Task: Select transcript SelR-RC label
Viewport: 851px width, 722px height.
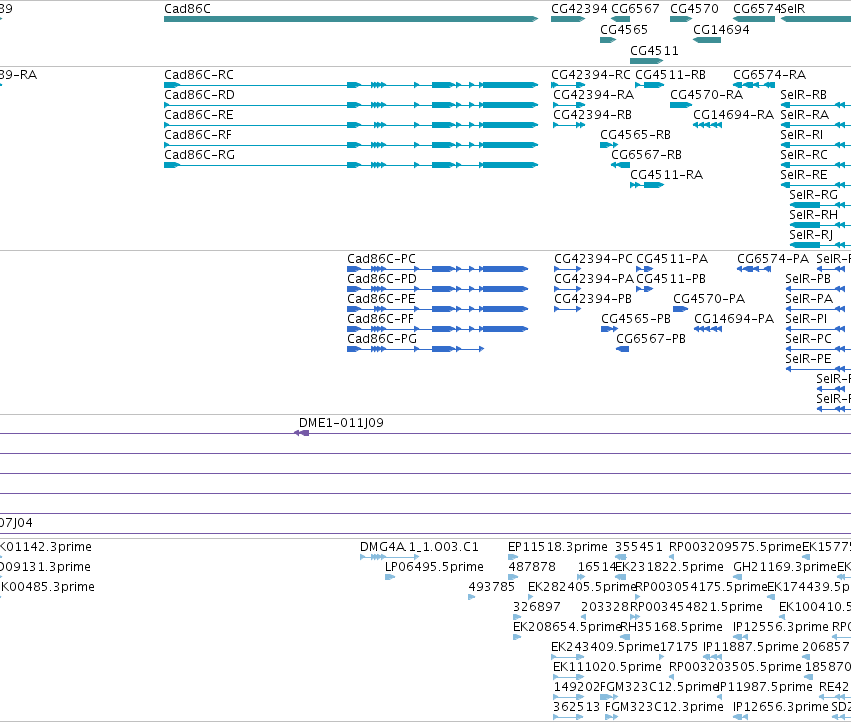Action: pos(804,155)
